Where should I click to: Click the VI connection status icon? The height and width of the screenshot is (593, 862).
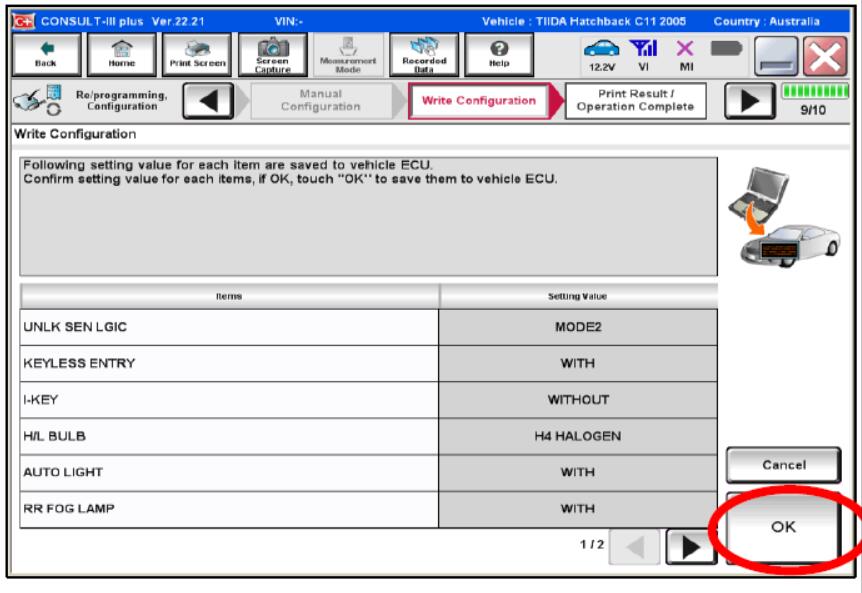coord(643,56)
